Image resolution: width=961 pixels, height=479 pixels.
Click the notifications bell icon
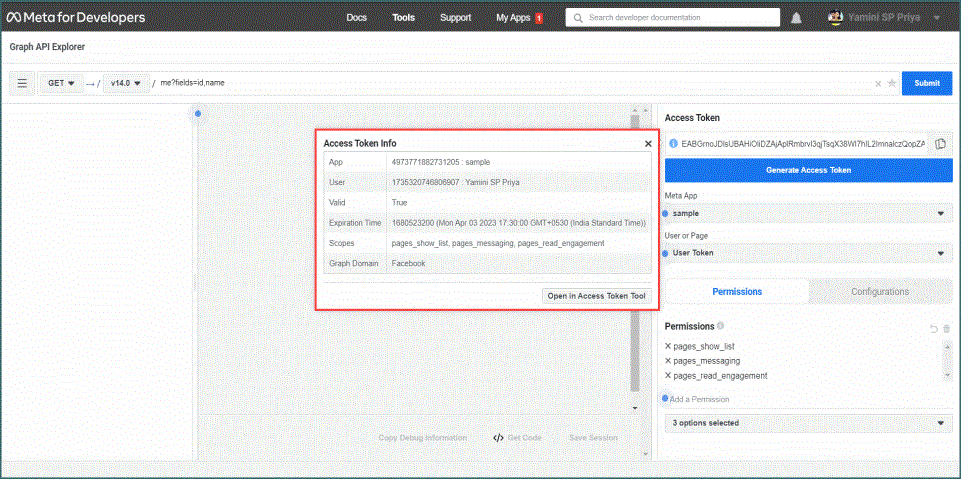[796, 18]
